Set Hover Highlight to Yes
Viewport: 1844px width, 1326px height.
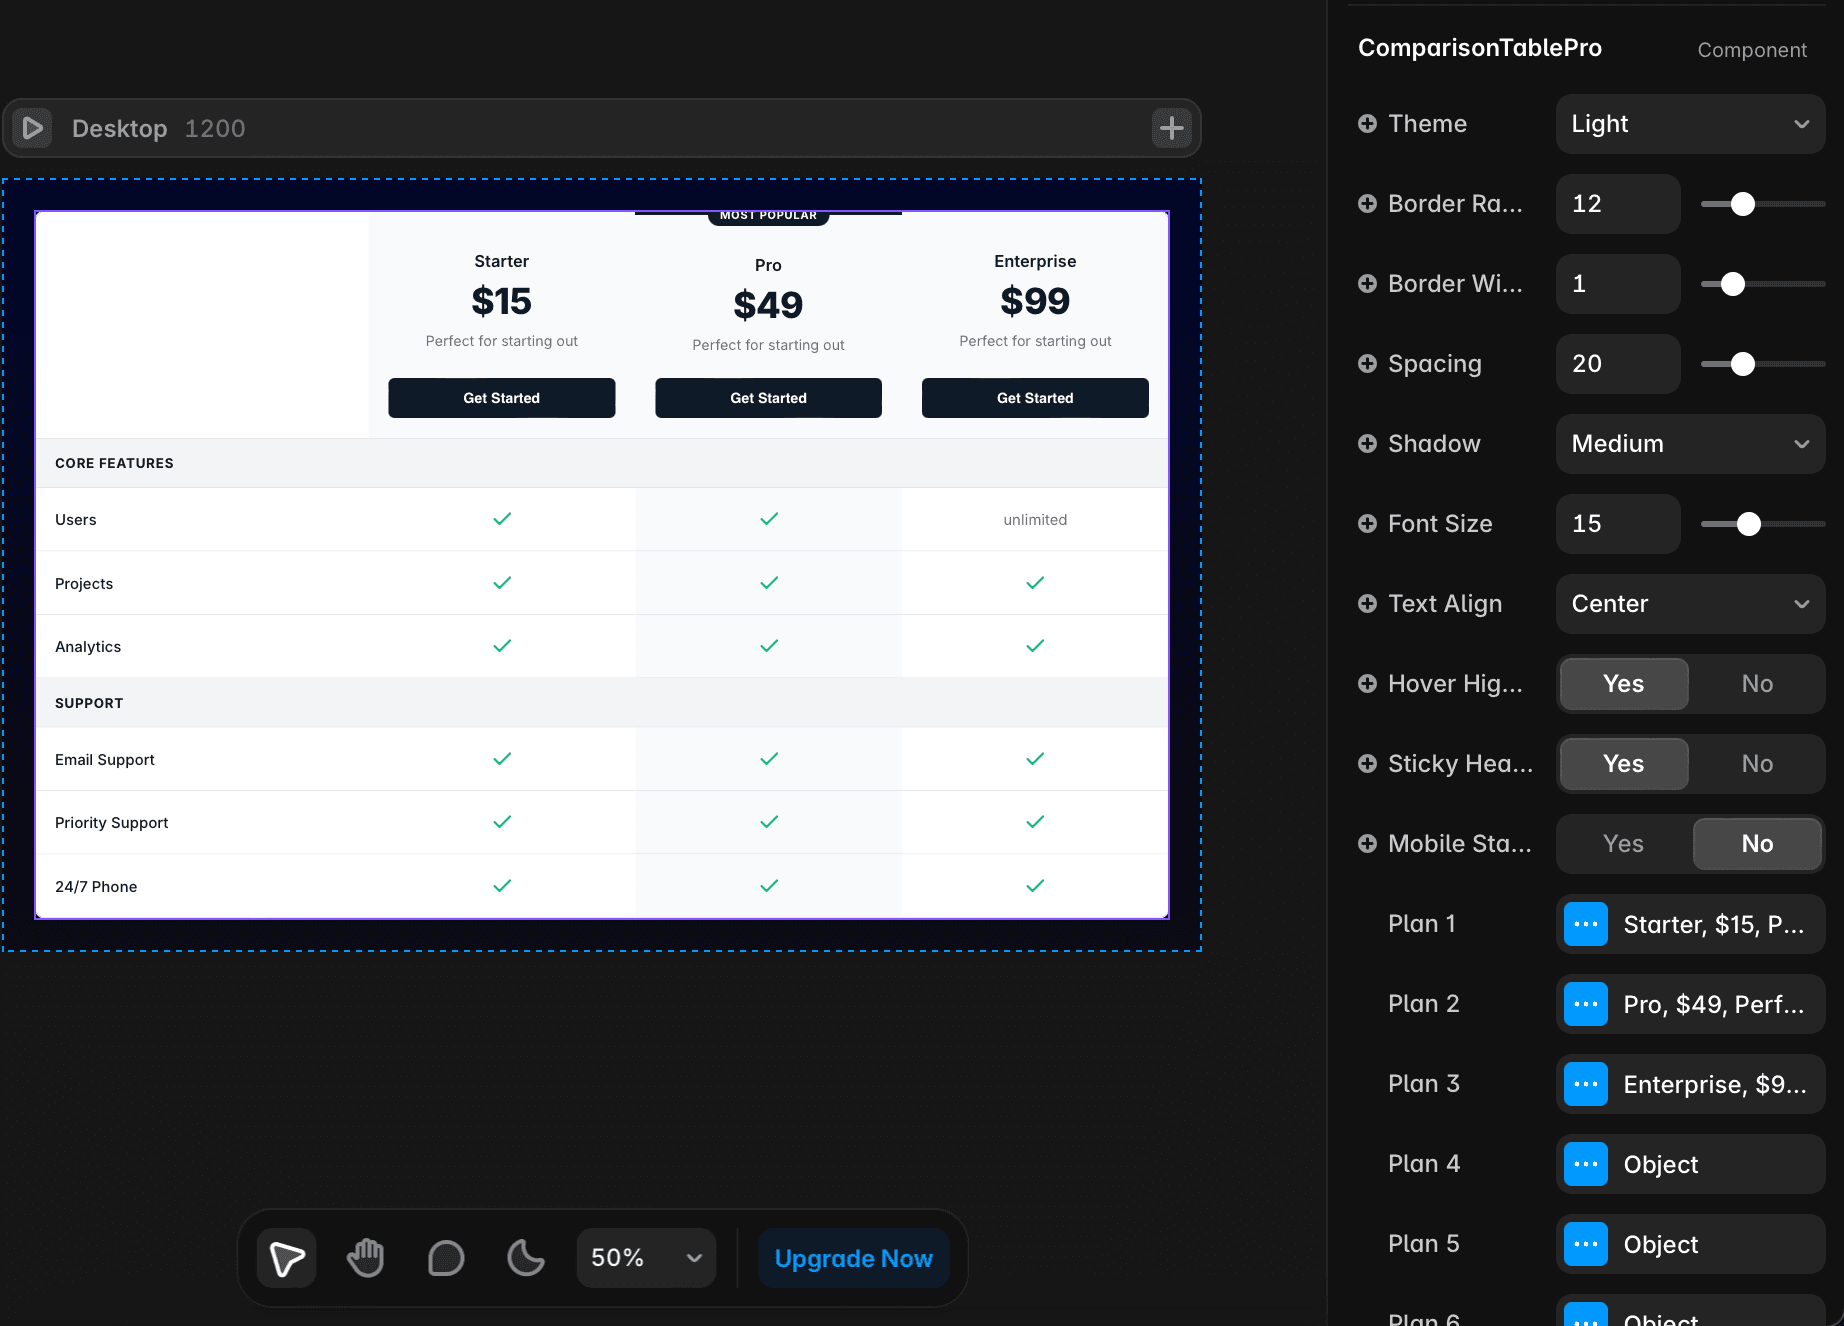click(1624, 684)
